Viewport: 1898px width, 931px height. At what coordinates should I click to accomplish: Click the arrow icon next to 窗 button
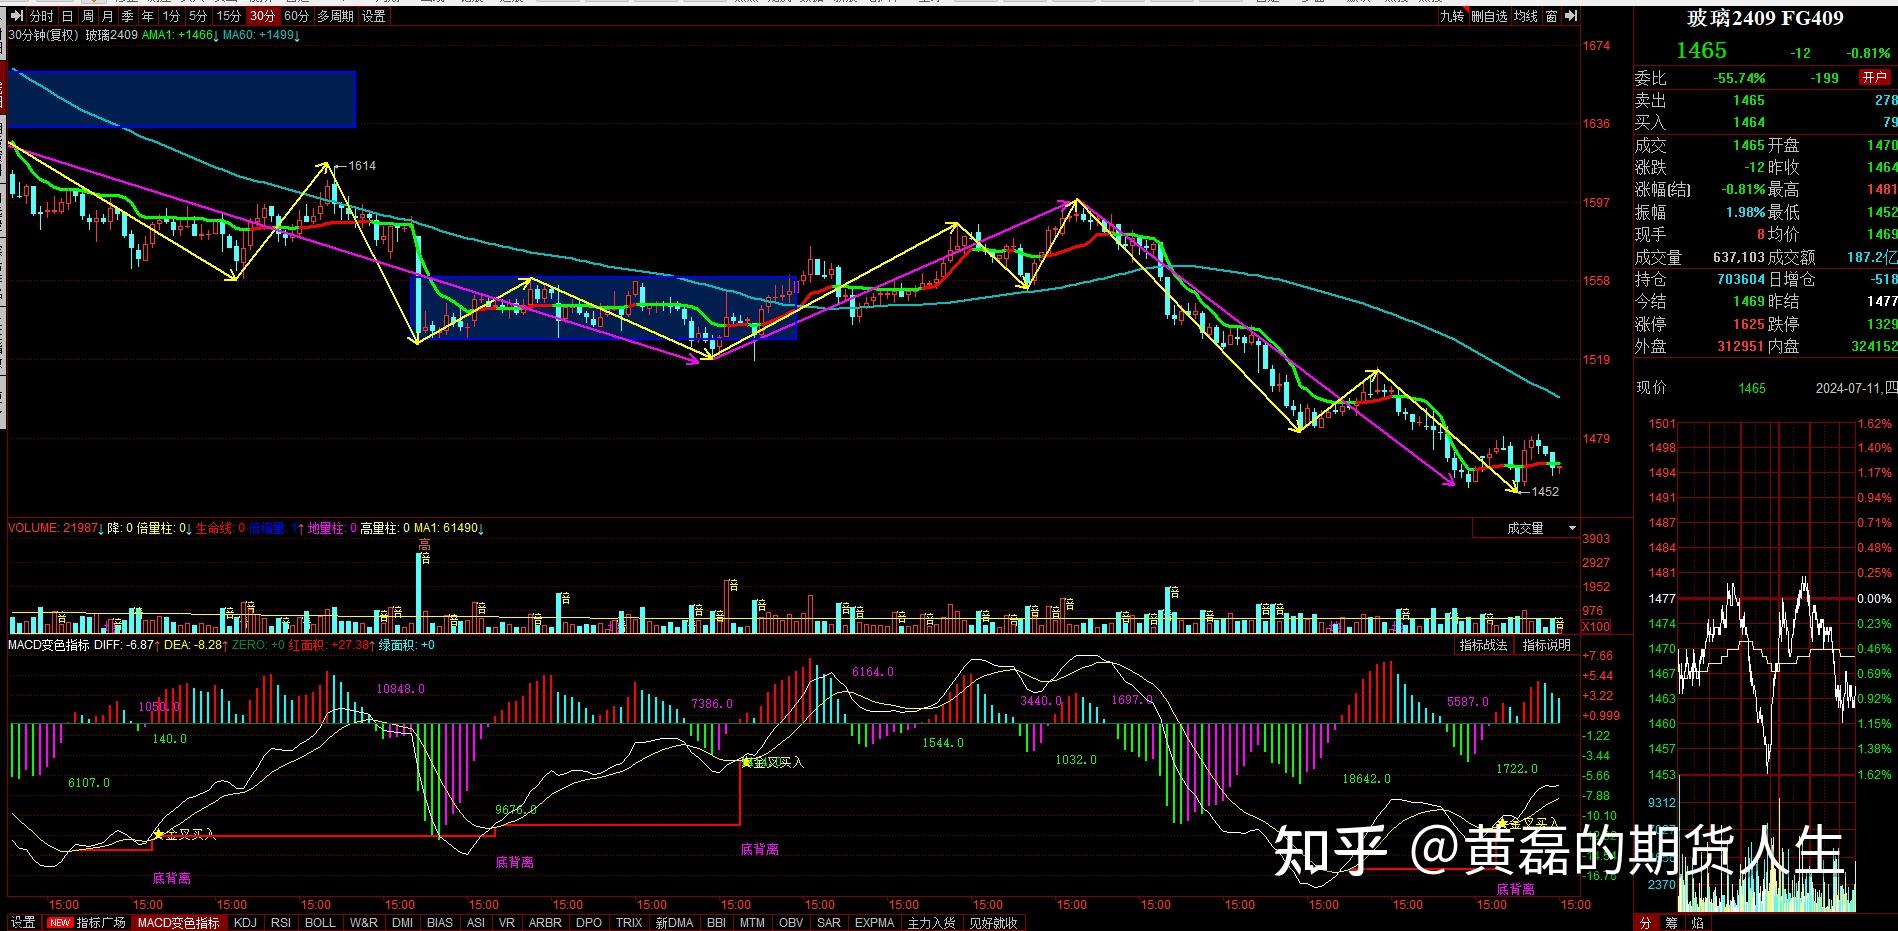(x=1570, y=17)
